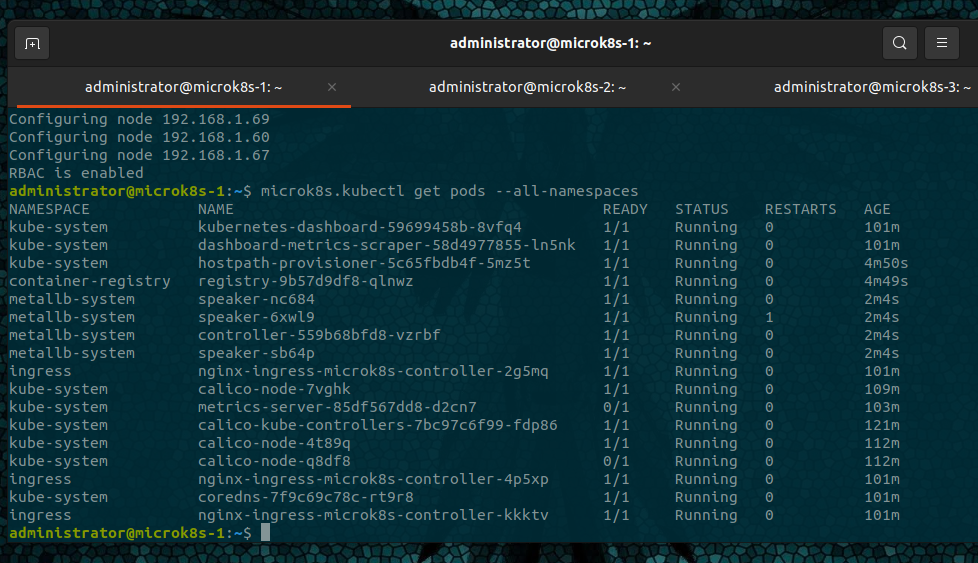
Task: Click the 109m age value
Action: coord(881,390)
